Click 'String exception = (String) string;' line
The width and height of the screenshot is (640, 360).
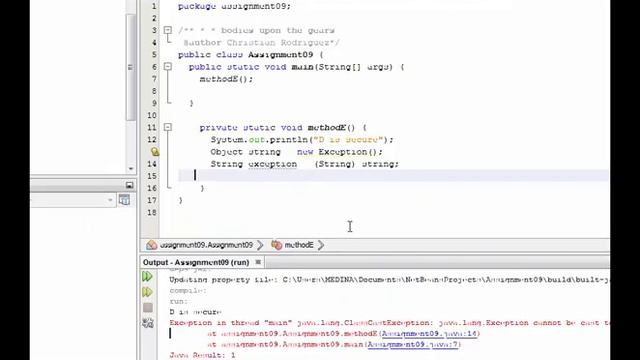[x=304, y=164]
